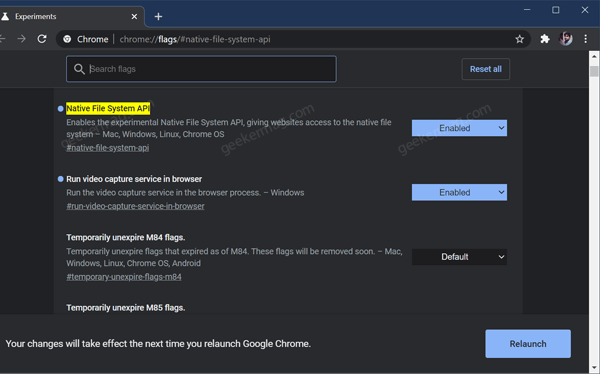This screenshot has height=374, width=600.
Task: Open the Temporarily unexpire M84 flags Default dropdown
Action: (459, 257)
